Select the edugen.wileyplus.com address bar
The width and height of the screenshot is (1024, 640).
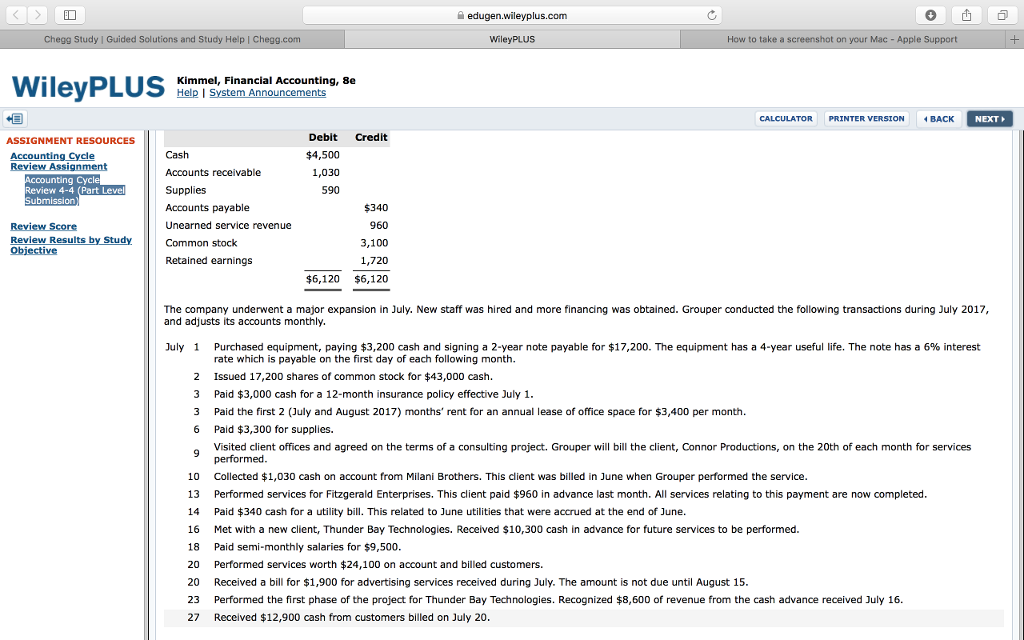pyautogui.click(x=512, y=15)
